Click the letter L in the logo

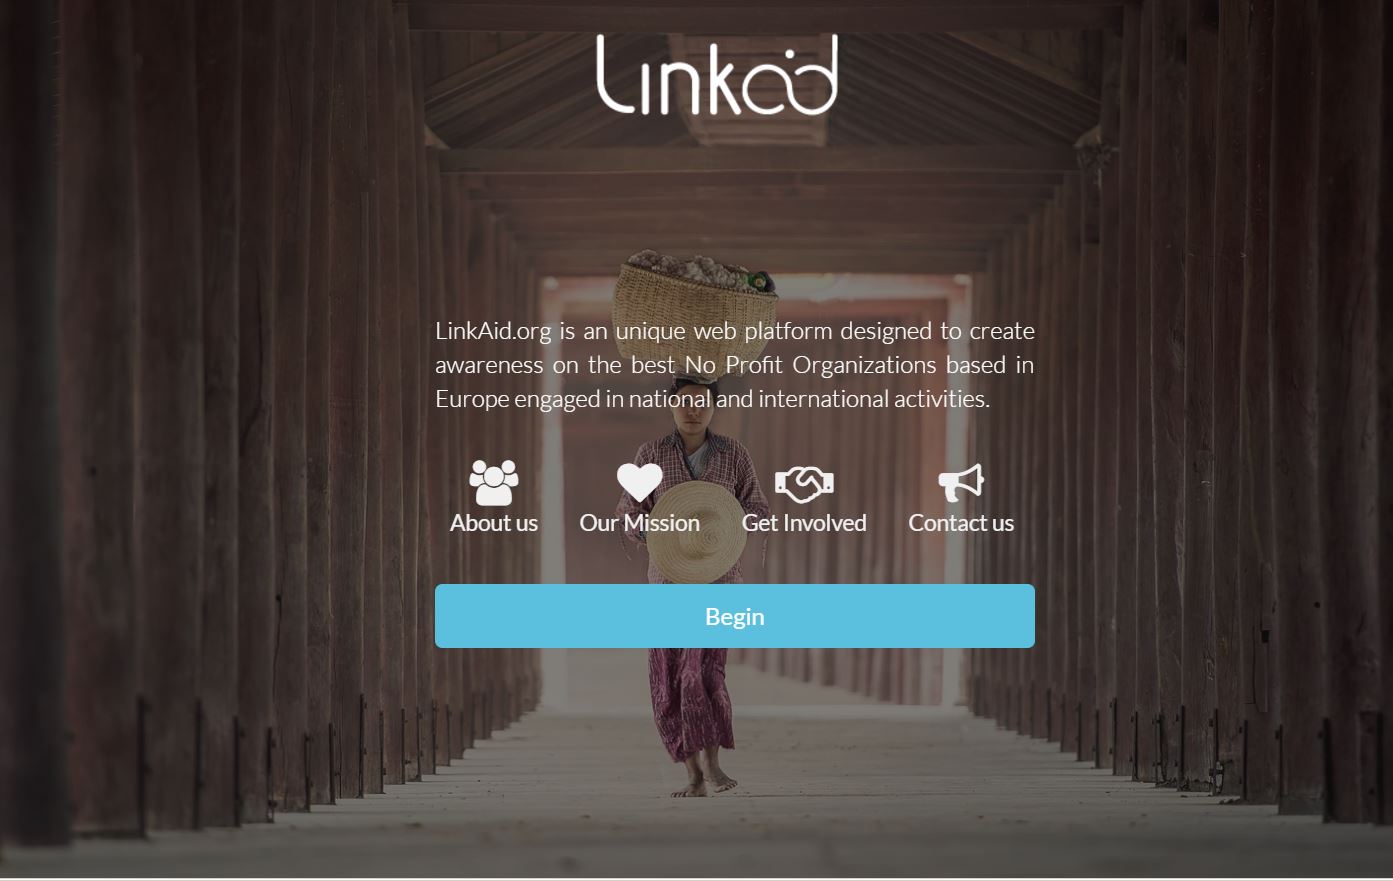pyautogui.click(x=615, y=74)
